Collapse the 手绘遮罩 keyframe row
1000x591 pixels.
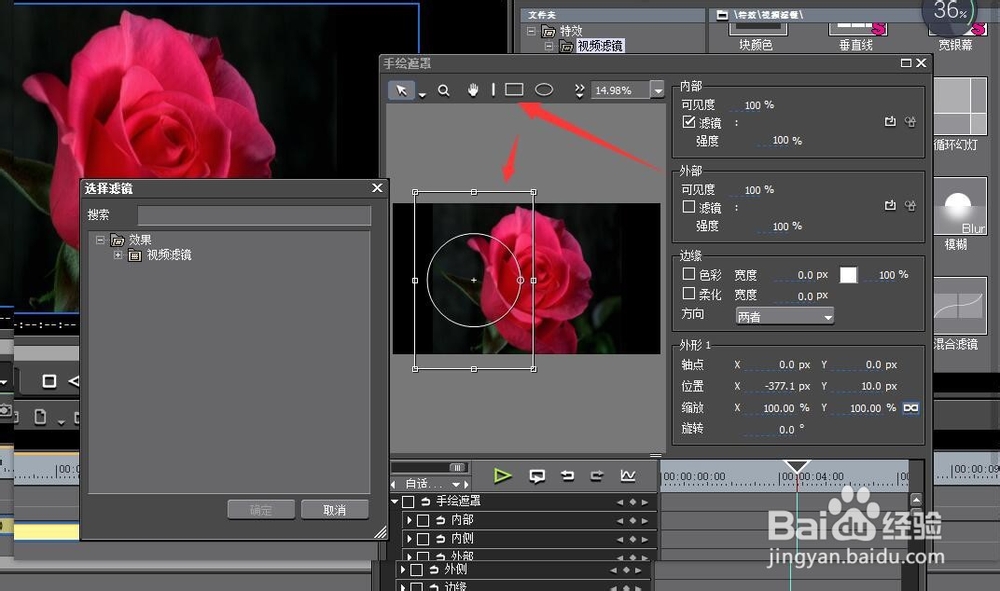pos(395,502)
